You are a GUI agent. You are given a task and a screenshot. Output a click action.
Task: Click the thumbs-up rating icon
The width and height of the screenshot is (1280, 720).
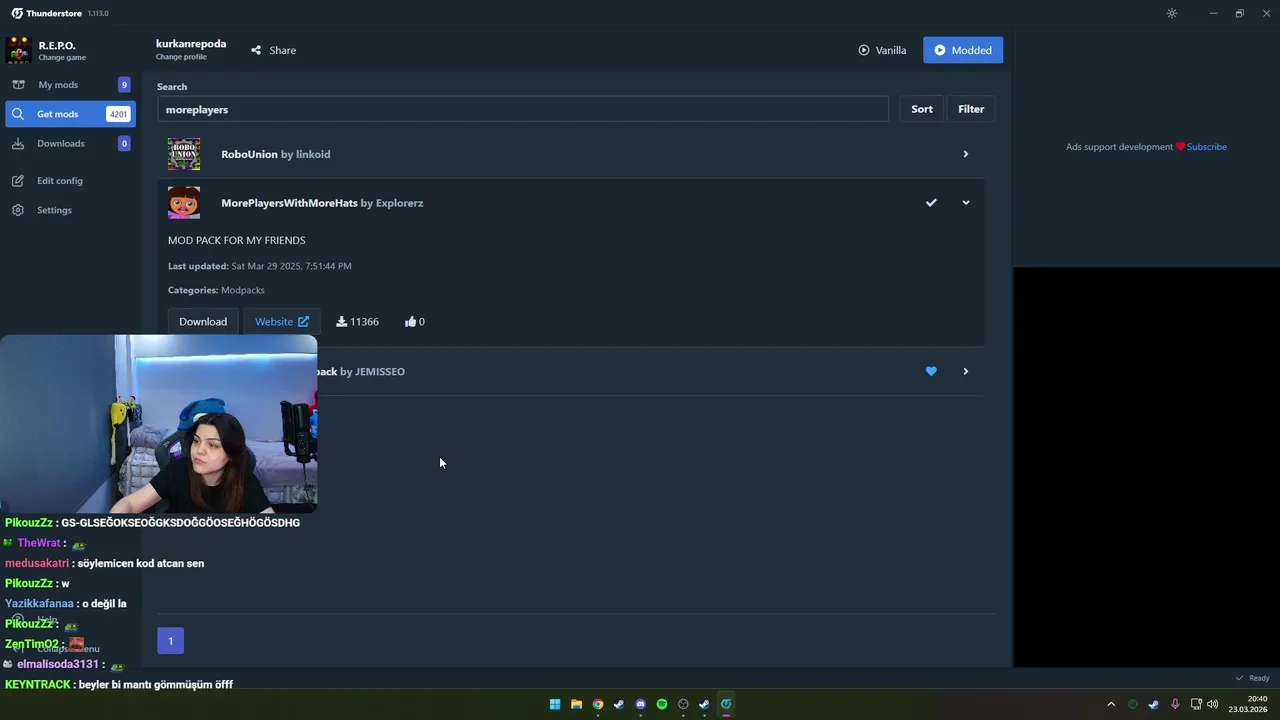pos(410,322)
